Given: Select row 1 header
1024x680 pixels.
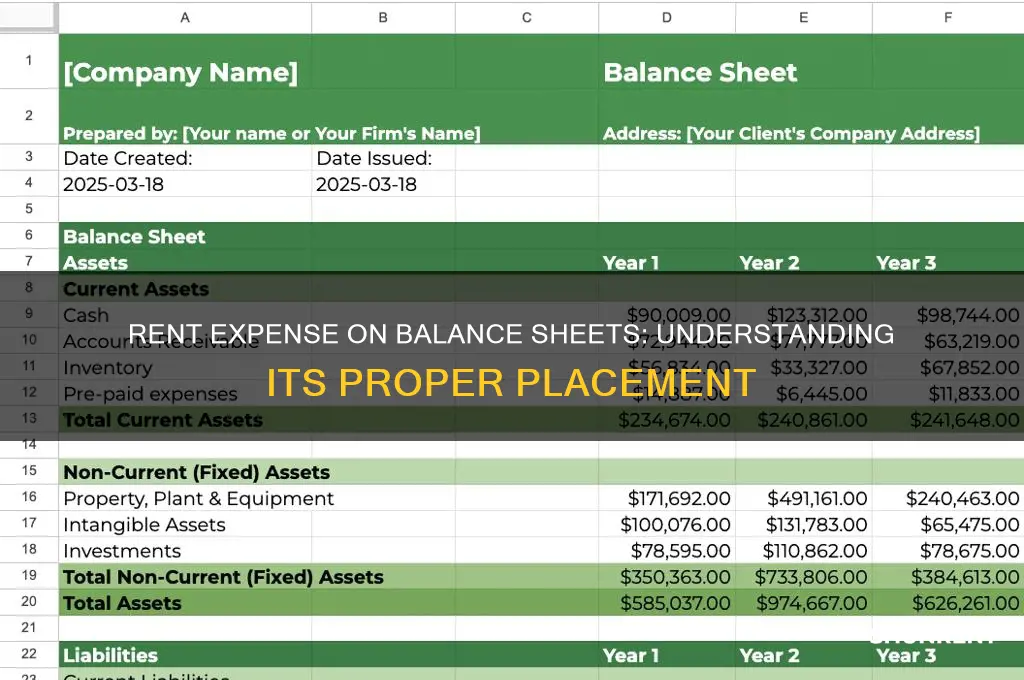Looking at the screenshot, I should pyautogui.click(x=29, y=61).
